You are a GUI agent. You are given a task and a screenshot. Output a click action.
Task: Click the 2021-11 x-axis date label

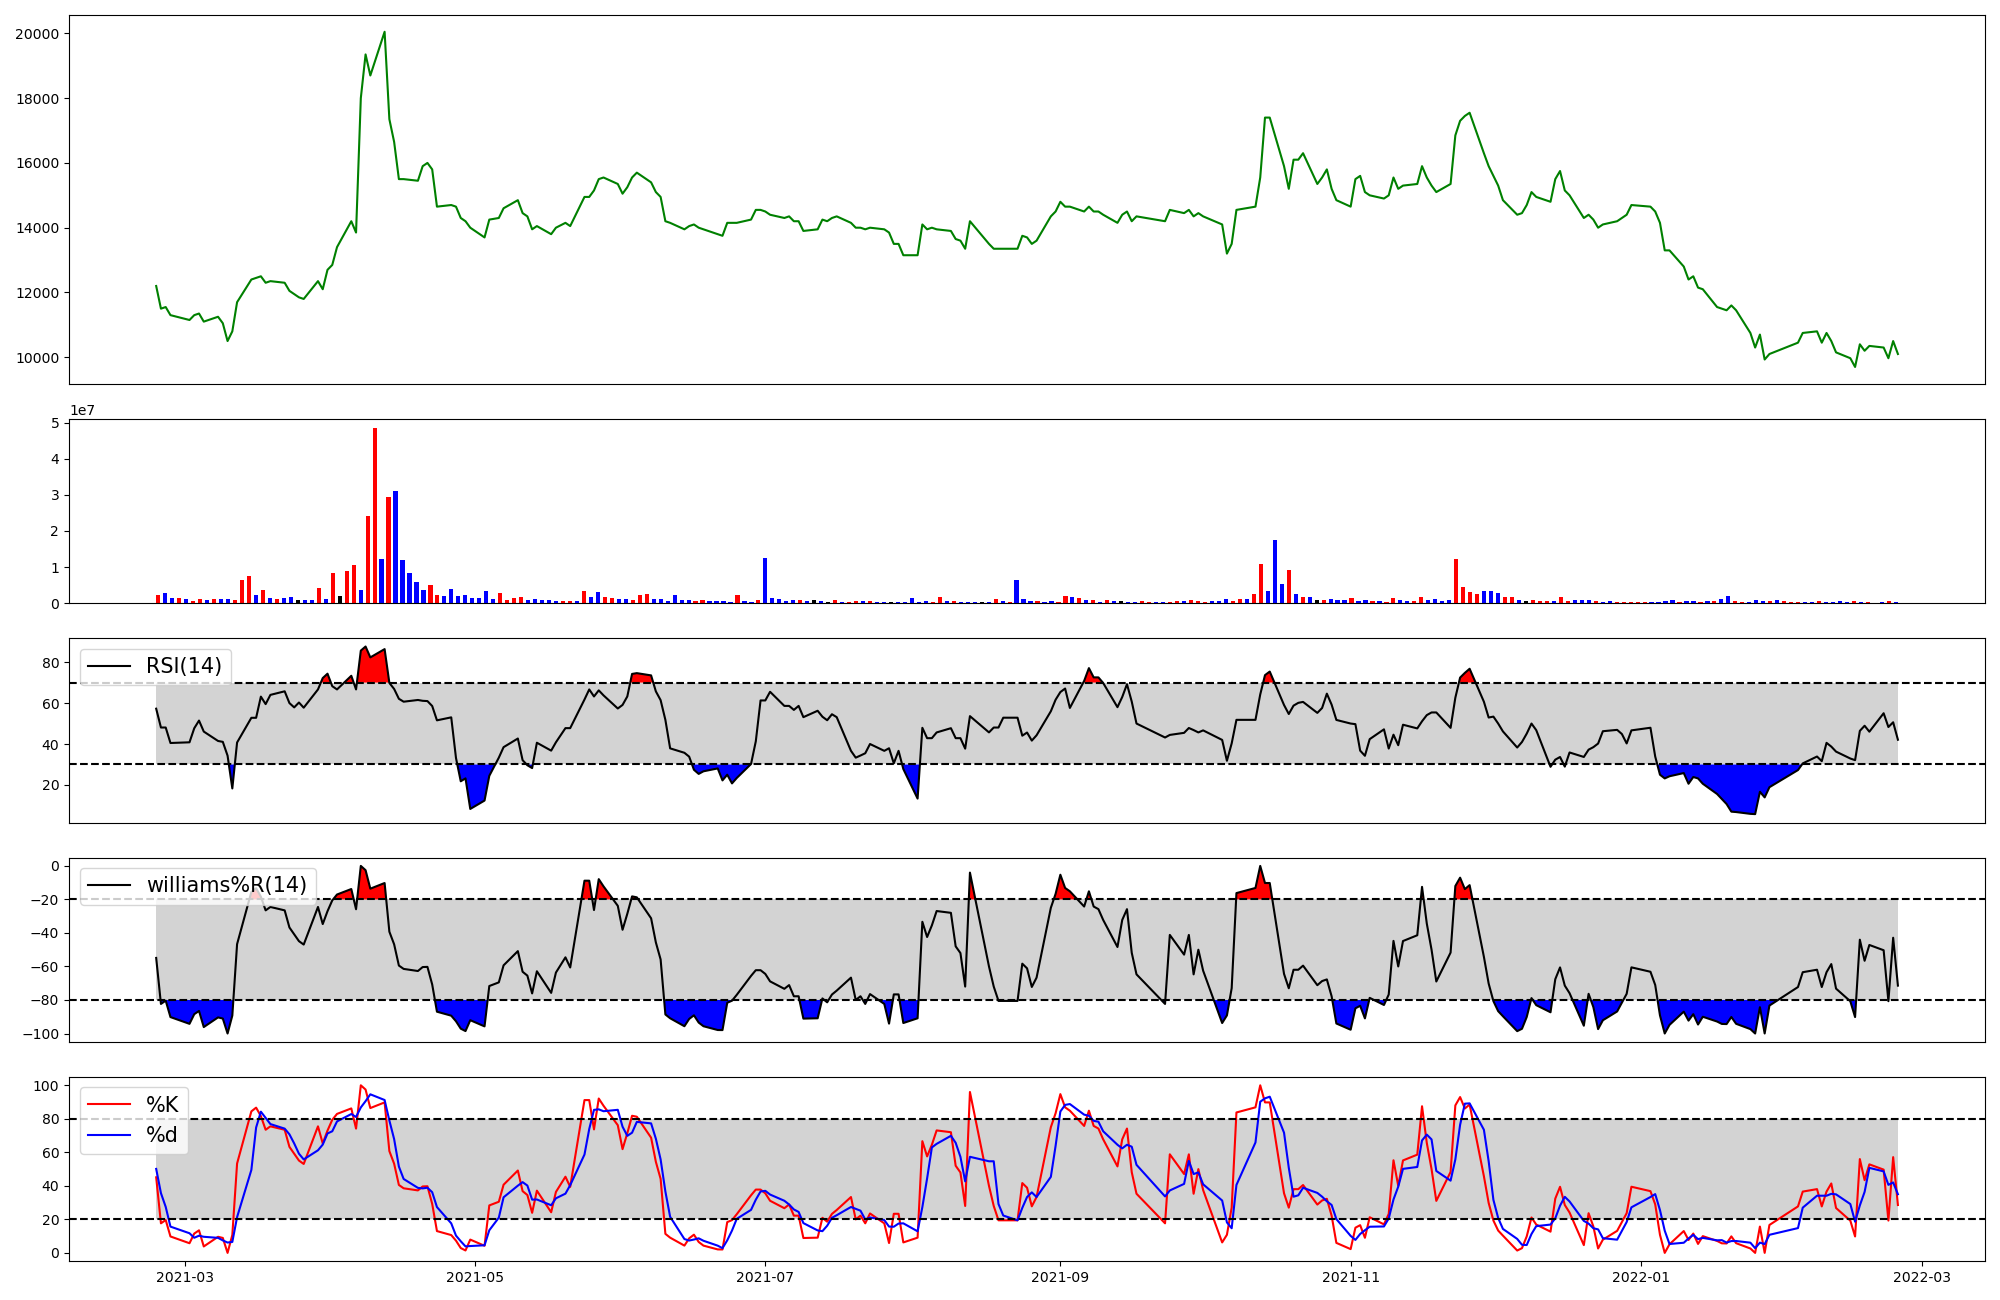click(1351, 1276)
